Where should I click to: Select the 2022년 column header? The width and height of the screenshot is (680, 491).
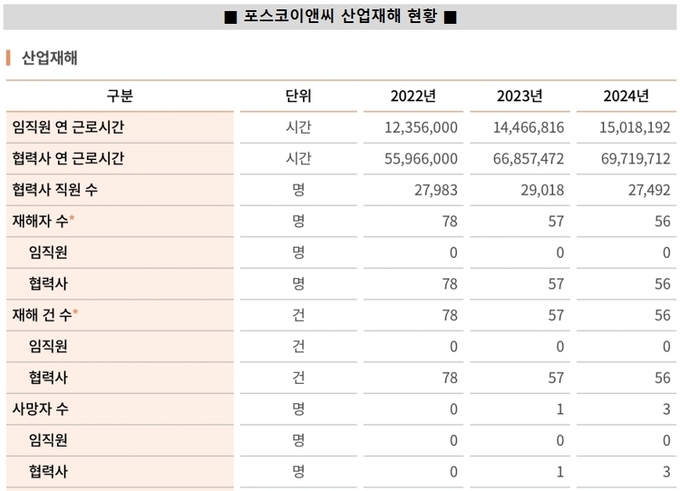[413, 96]
